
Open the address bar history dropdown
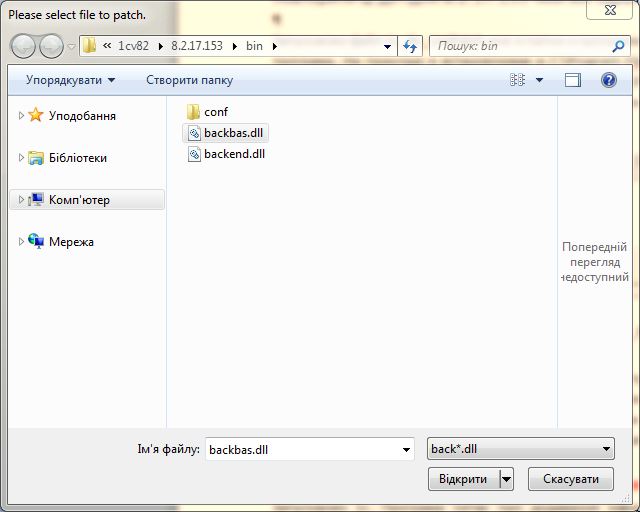pyautogui.click(x=387, y=47)
